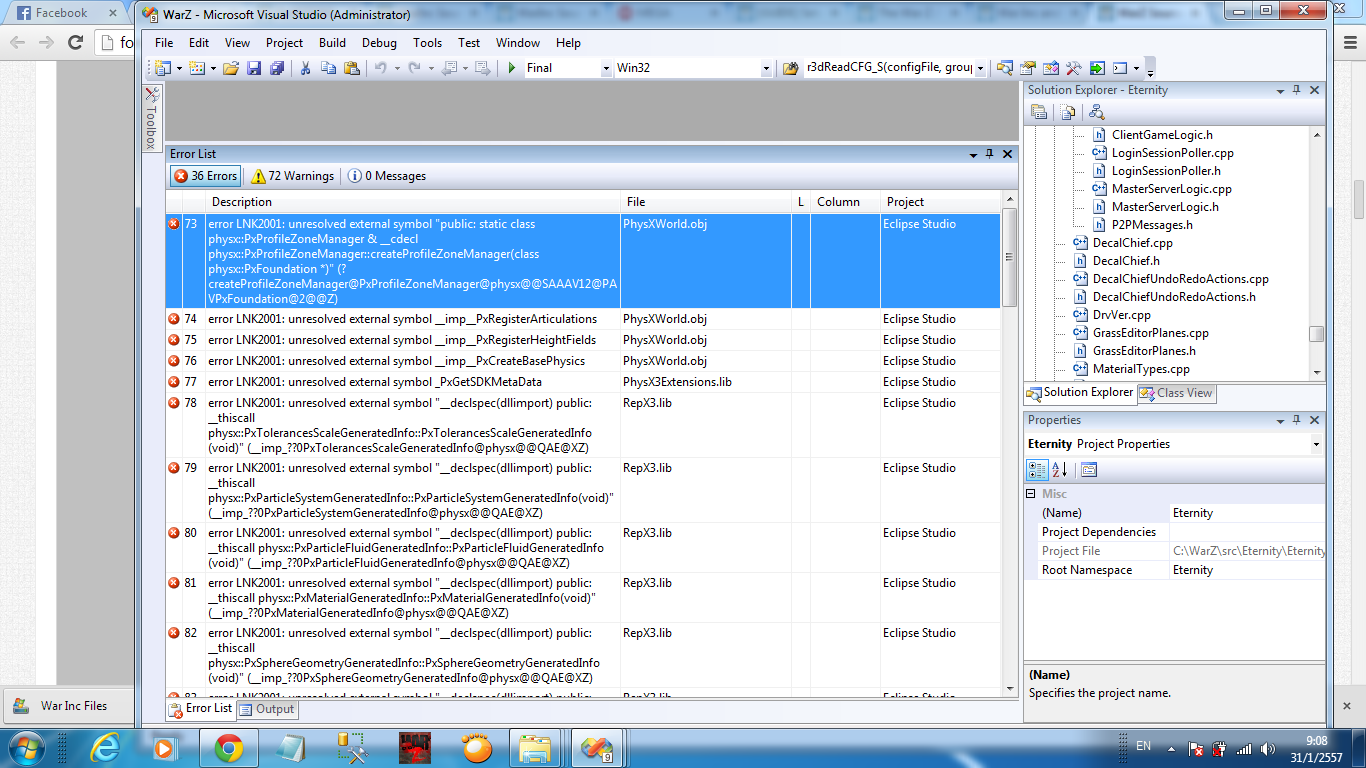Image resolution: width=1366 pixels, height=768 pixels.
Task: Open the Undo history dropdown arrow
Action: tap(397, 68)
